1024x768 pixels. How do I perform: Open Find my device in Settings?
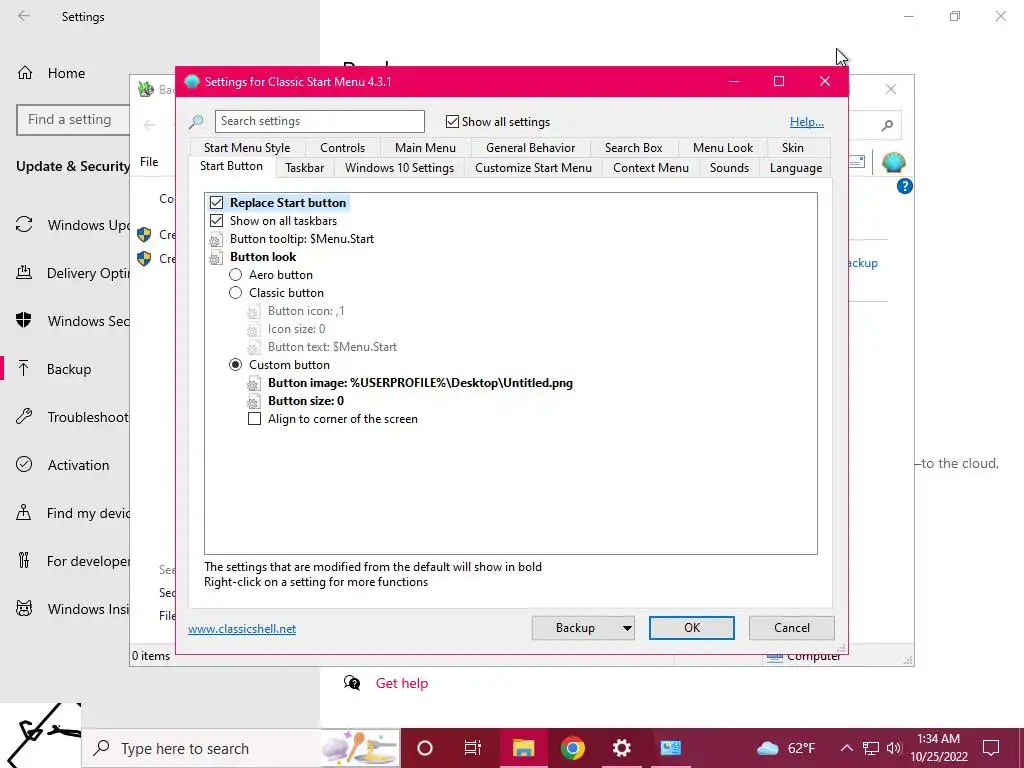click(x=73, y=513)
